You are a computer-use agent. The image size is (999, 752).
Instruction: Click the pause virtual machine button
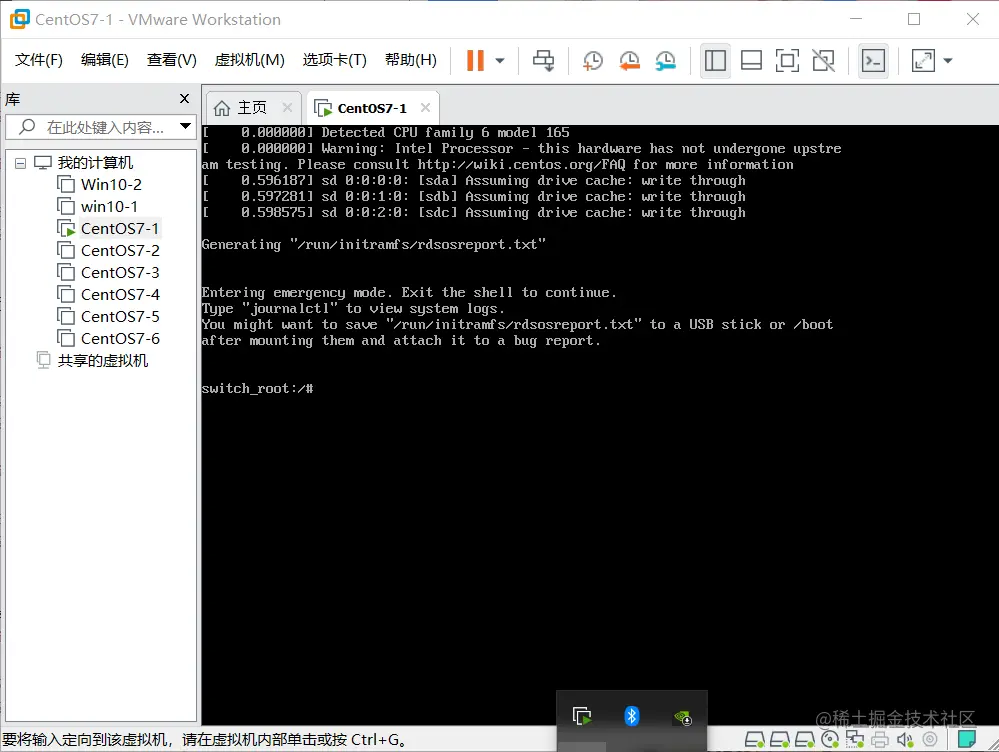tap(475, 61)
